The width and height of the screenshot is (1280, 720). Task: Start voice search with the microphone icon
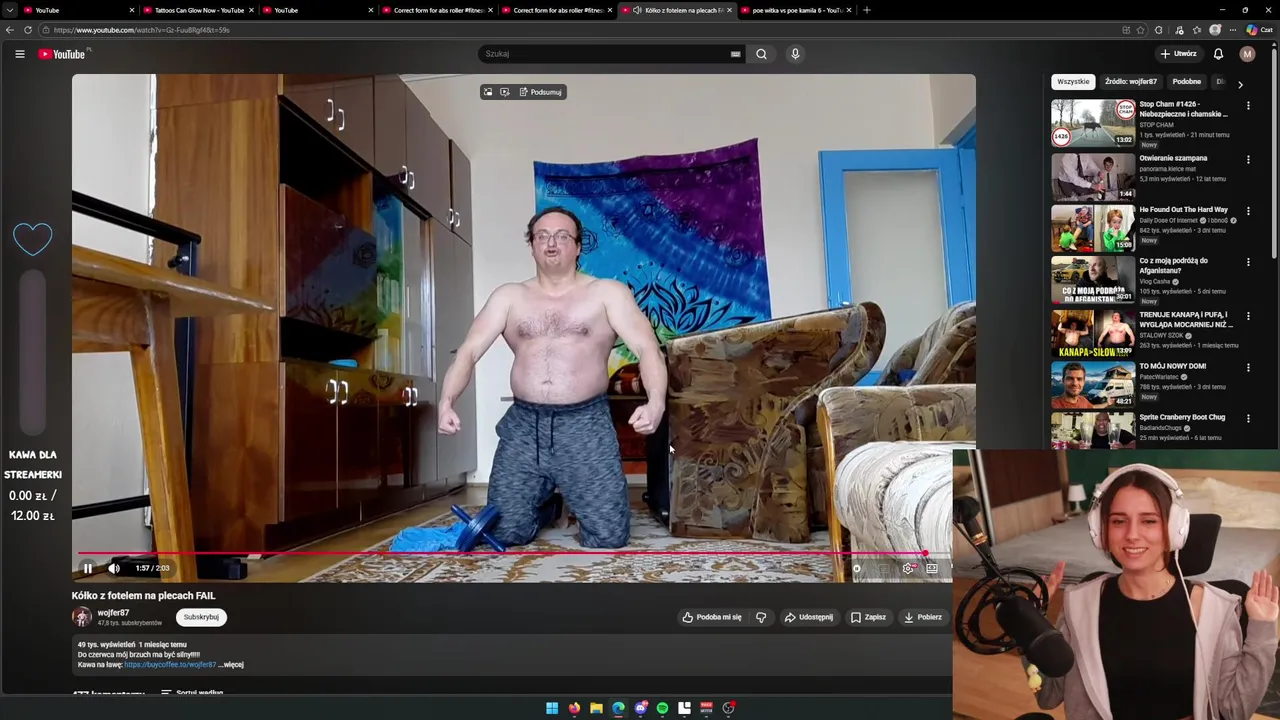pos(795,54)
